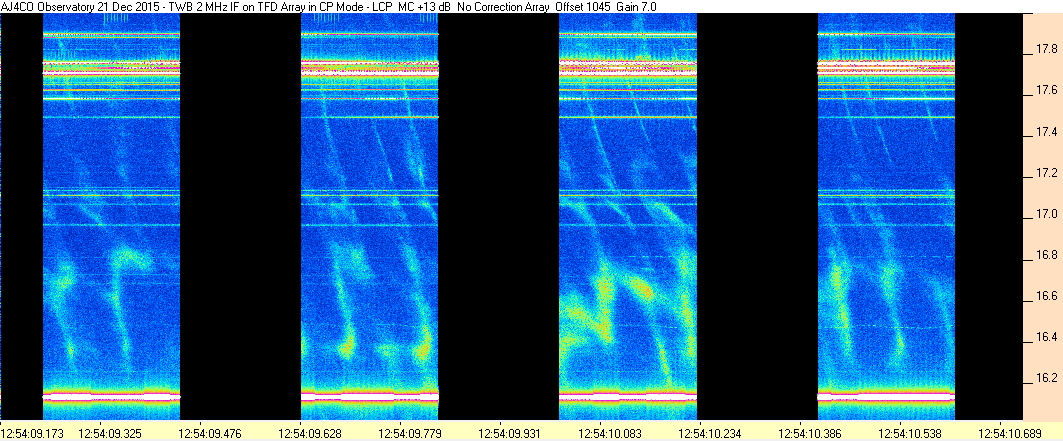Image resolution: width=1063 pixels, height=441 pixels.
Task: Click the 16.2 frequency axis label
Action: coord(1045,377)
